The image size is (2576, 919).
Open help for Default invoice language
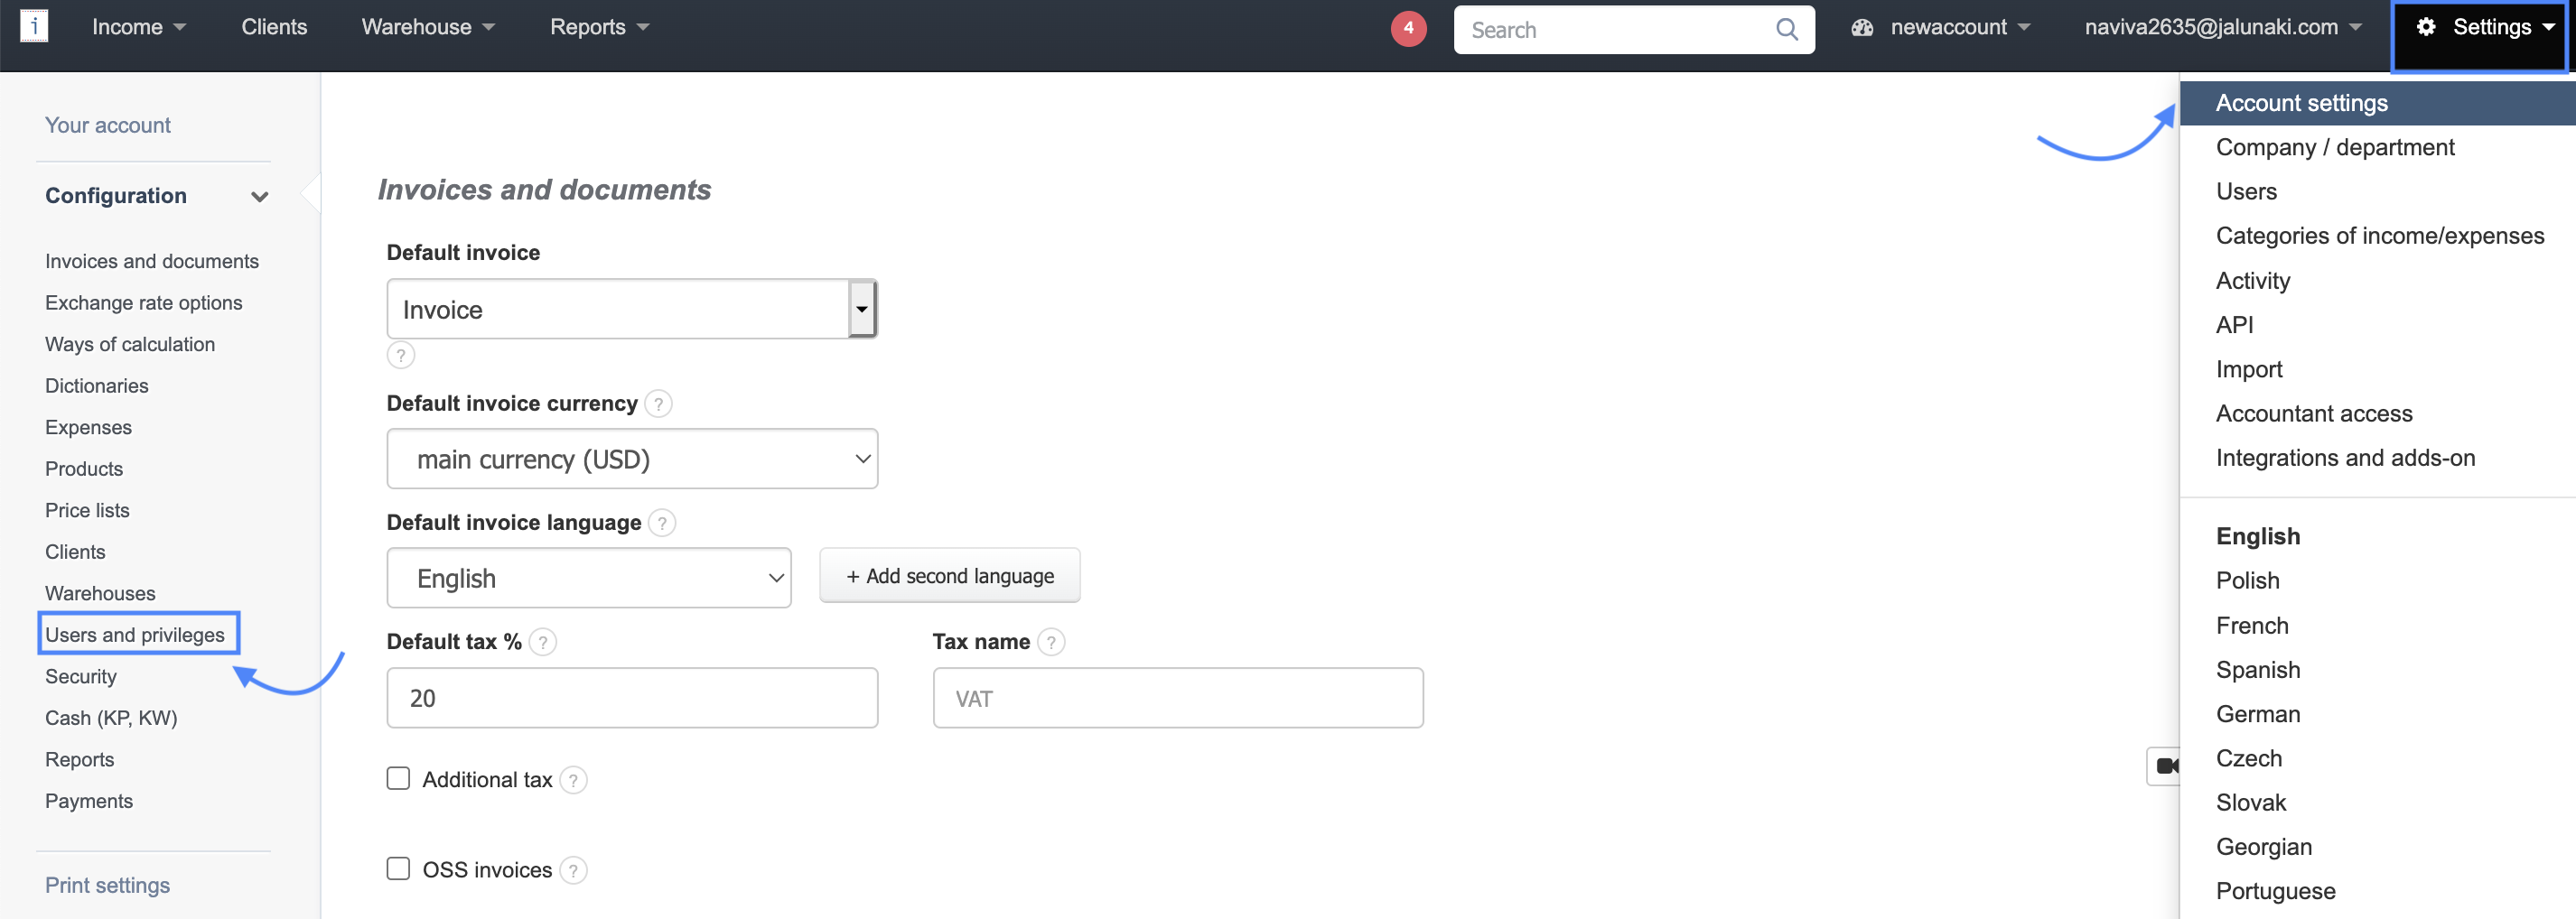(661, 523)
